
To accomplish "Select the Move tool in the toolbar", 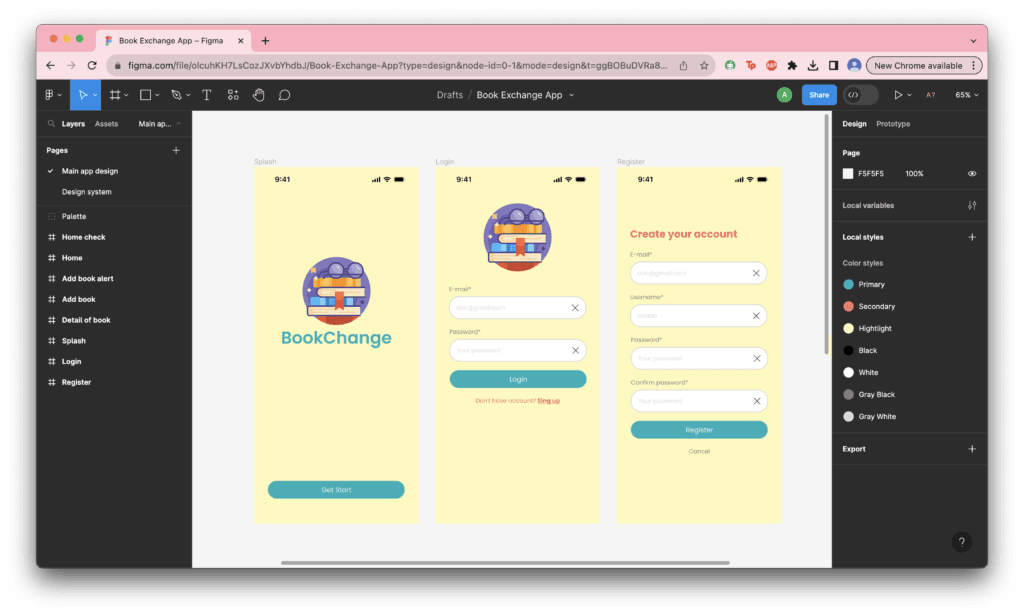I will [x=84, y=94].
